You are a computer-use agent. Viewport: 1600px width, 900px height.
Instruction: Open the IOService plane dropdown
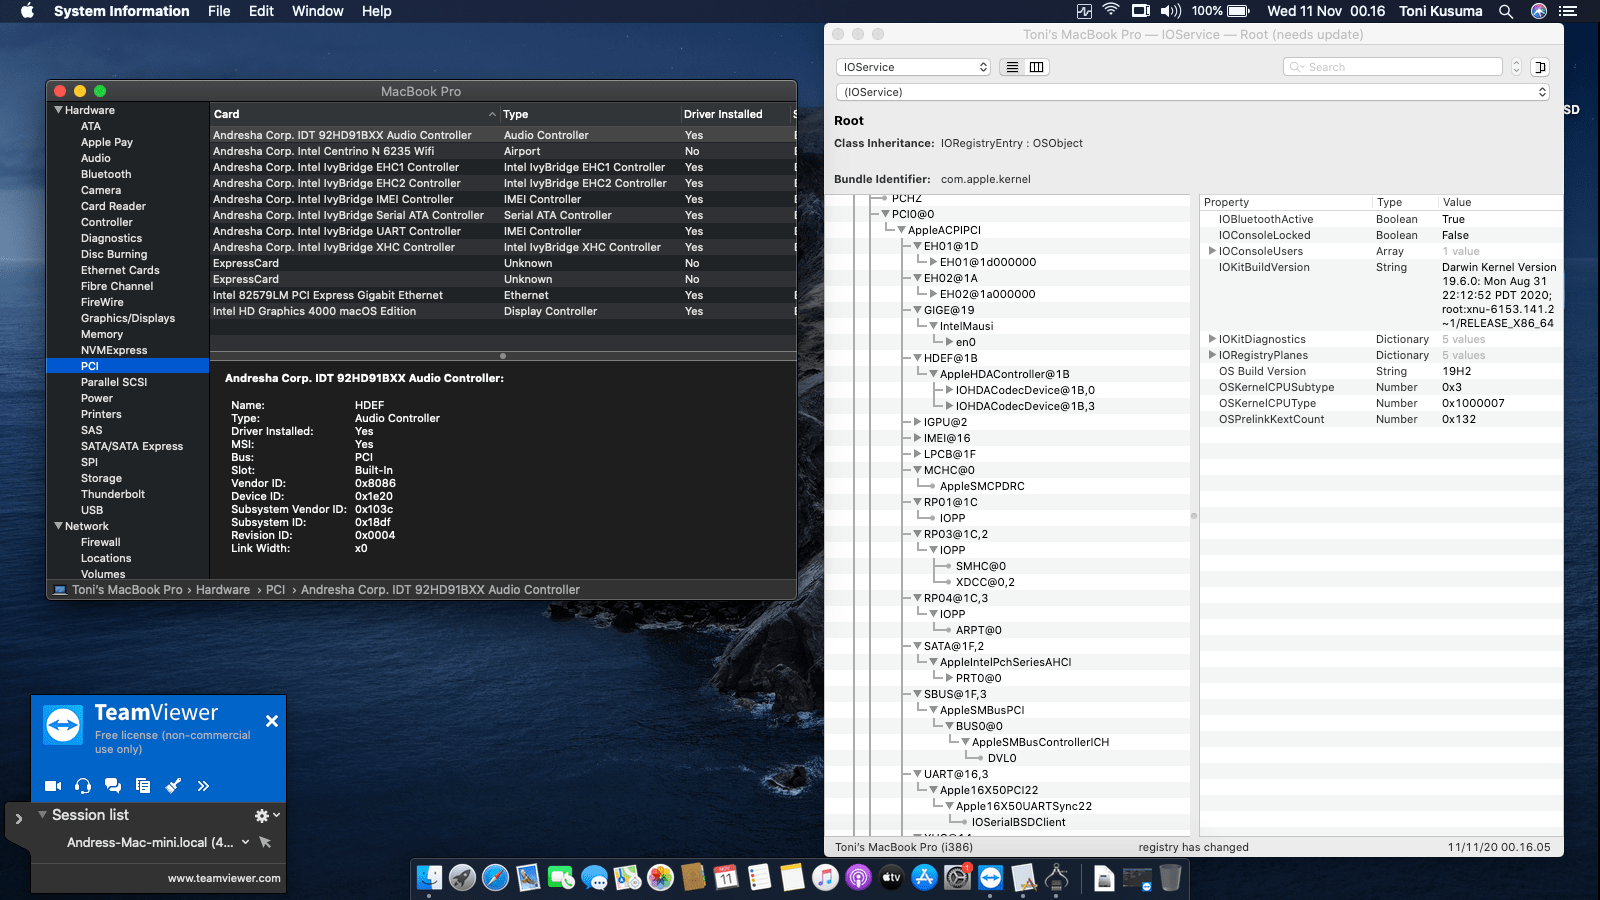[913, 67]
